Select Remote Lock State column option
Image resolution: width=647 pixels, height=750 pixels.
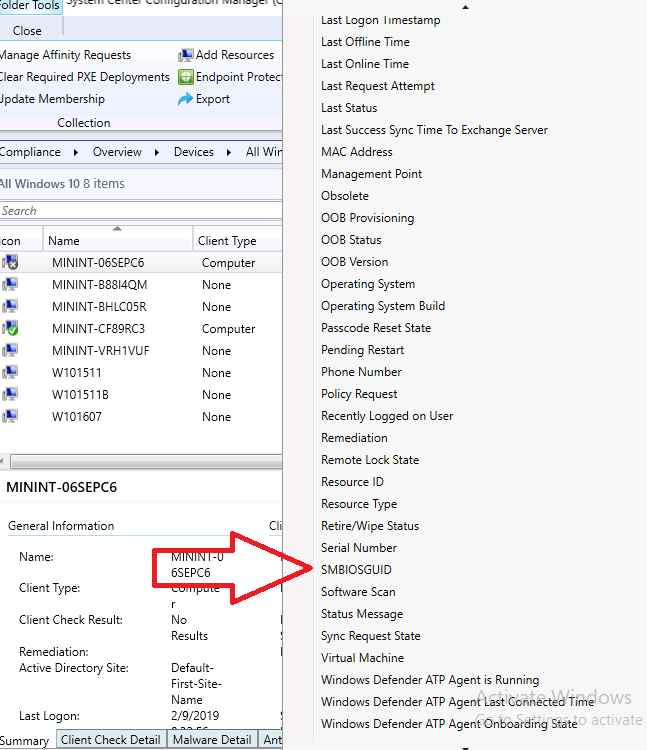click(370, 460)
